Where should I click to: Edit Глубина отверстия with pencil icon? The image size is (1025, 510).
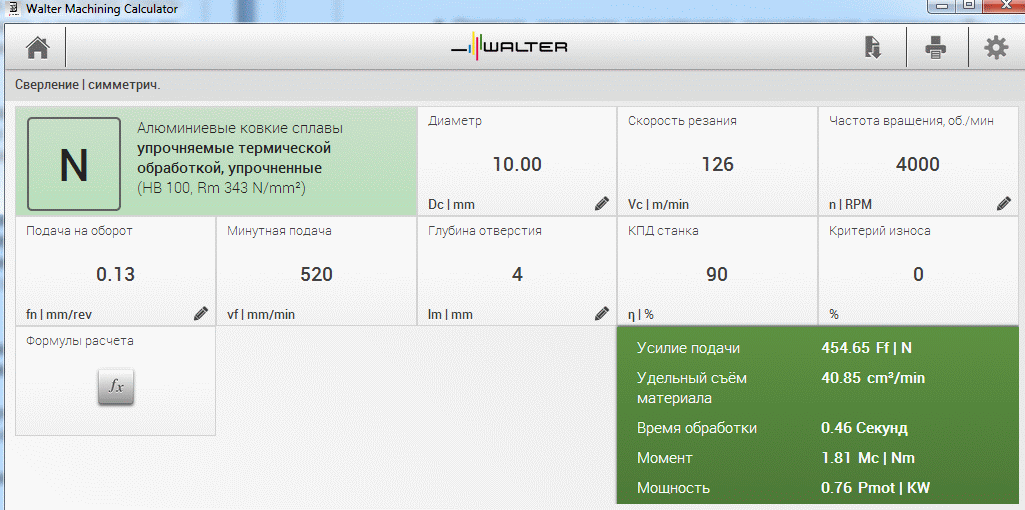(602, 313)
